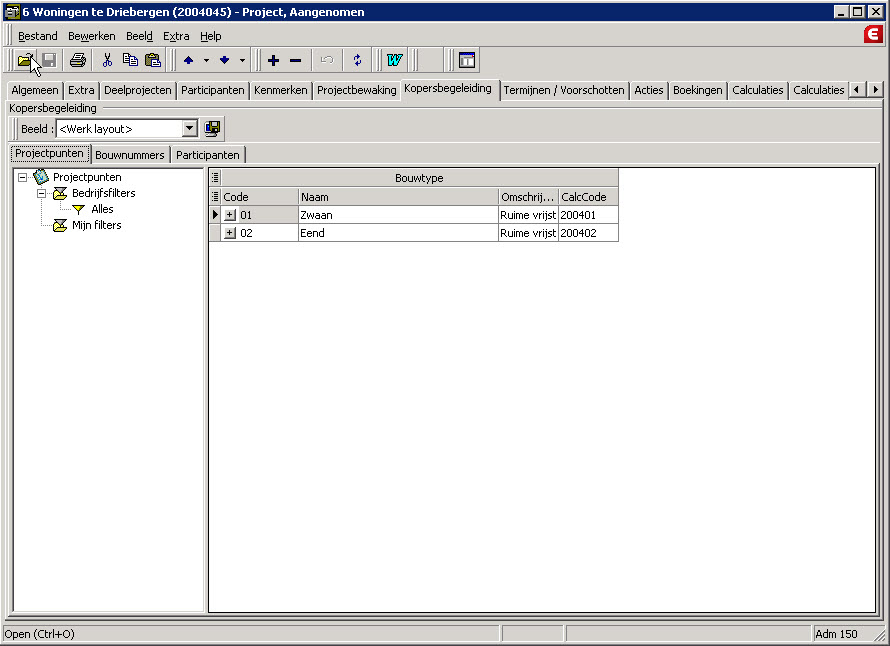Click the Save diskette toolbar icon
Screen dimensions: 890x646
(49, 60)
